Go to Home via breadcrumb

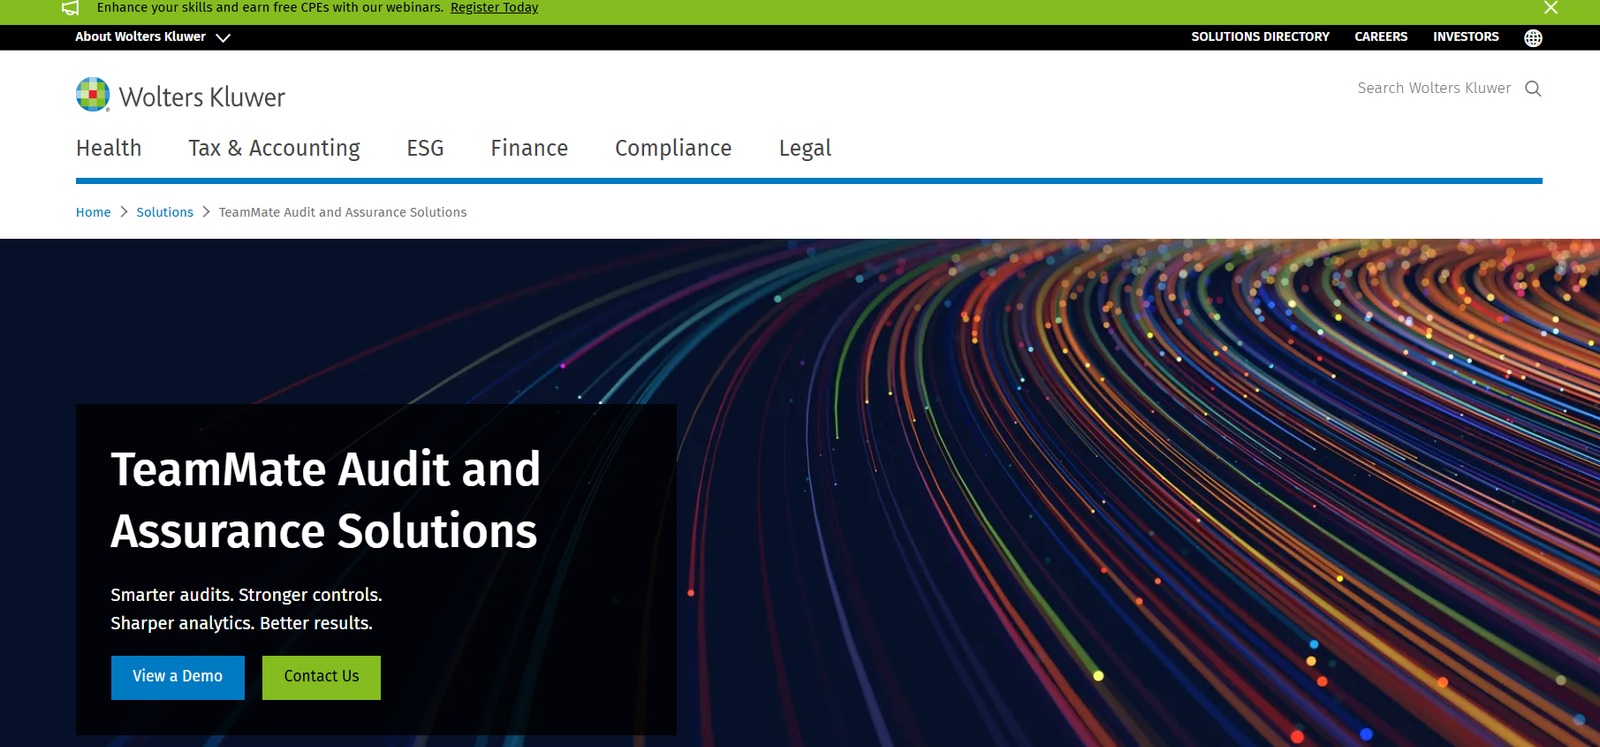point(93,212)
